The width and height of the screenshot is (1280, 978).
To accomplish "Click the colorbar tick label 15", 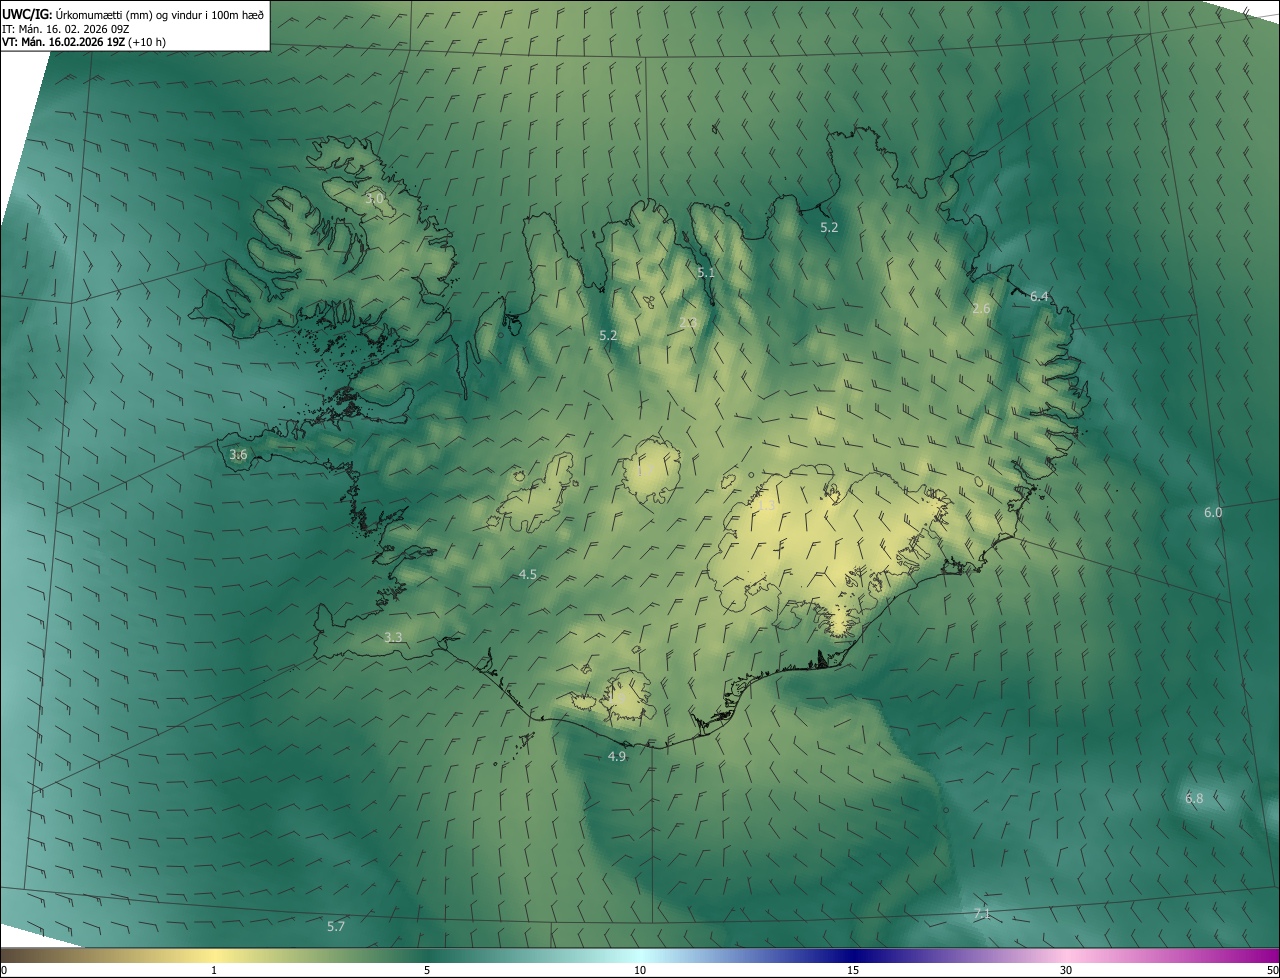I will pyautogui.click(x=853, y=970).
